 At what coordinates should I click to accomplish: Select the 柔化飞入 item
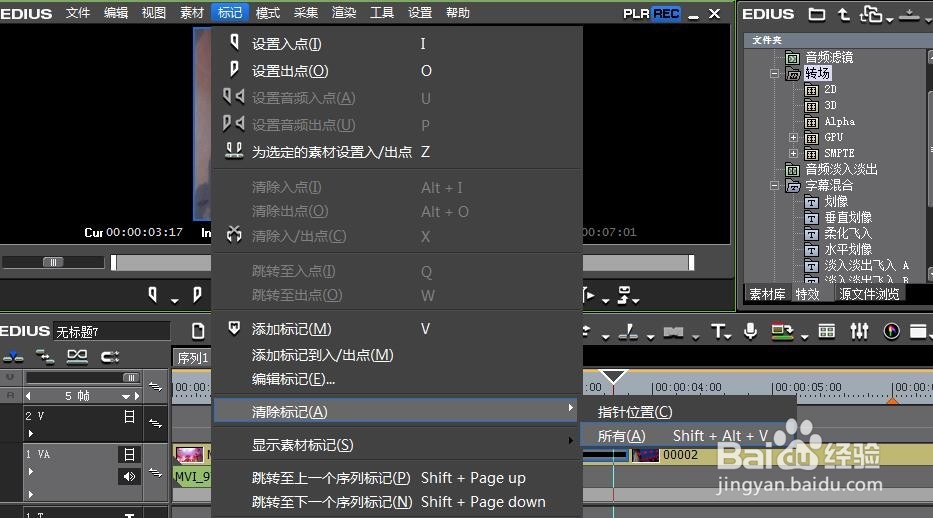tap(847, 233)
